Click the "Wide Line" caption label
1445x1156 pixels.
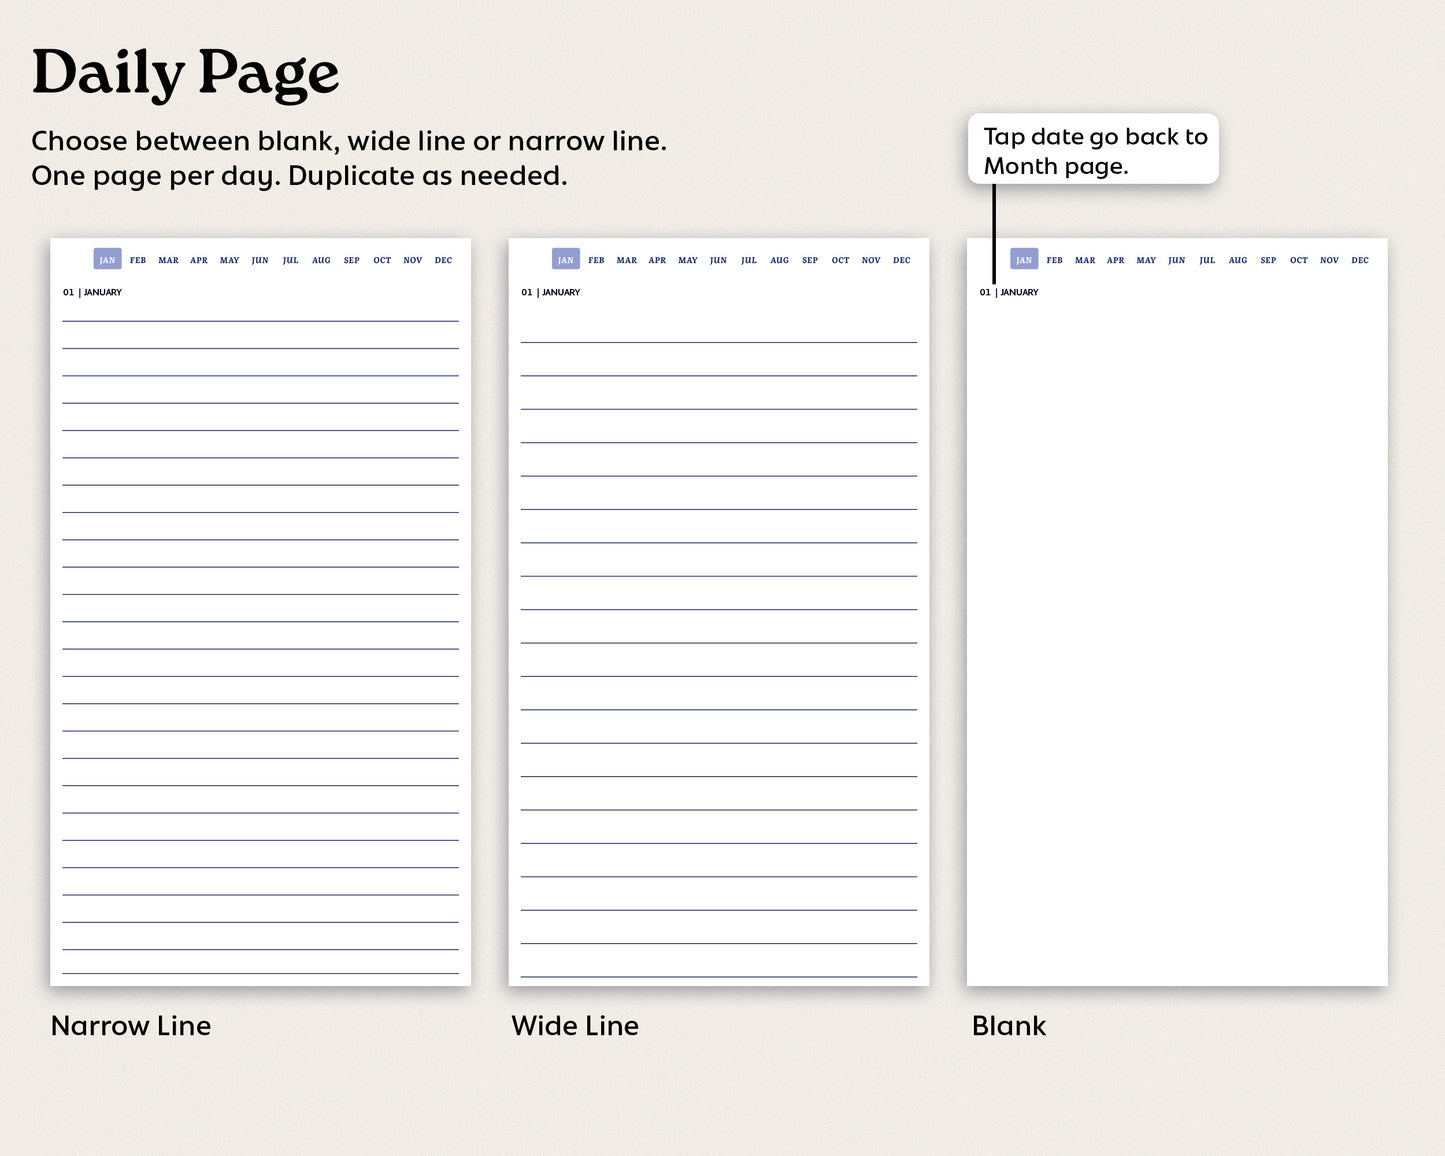(575, 1026)
